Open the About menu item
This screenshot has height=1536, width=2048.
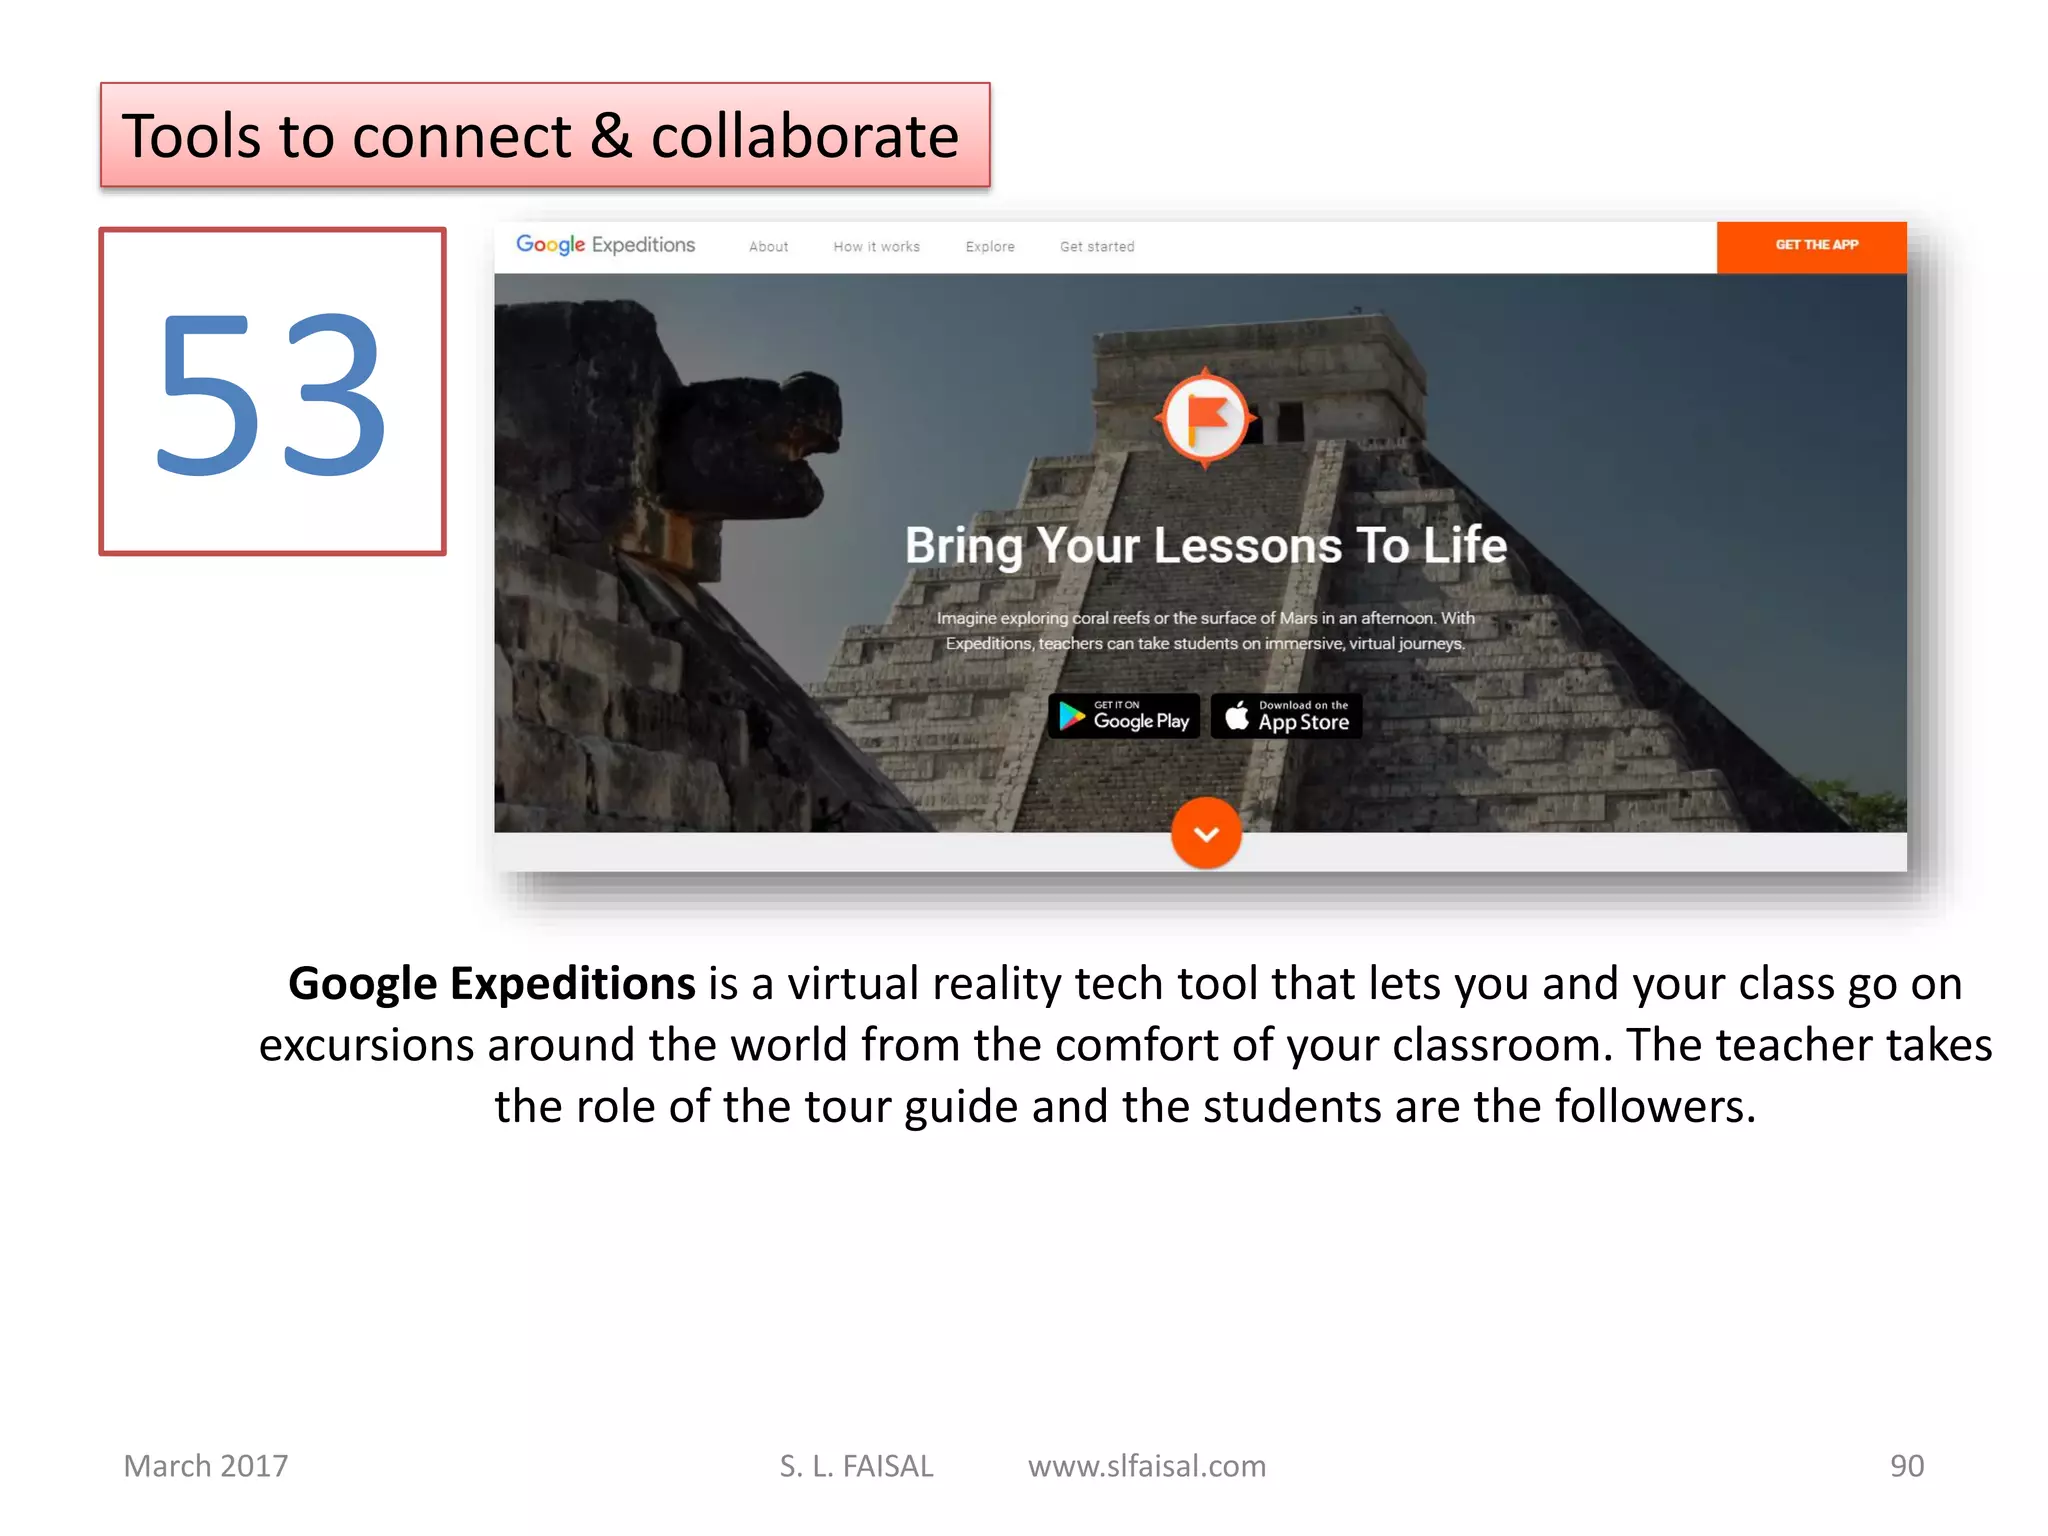click(768, 247)
